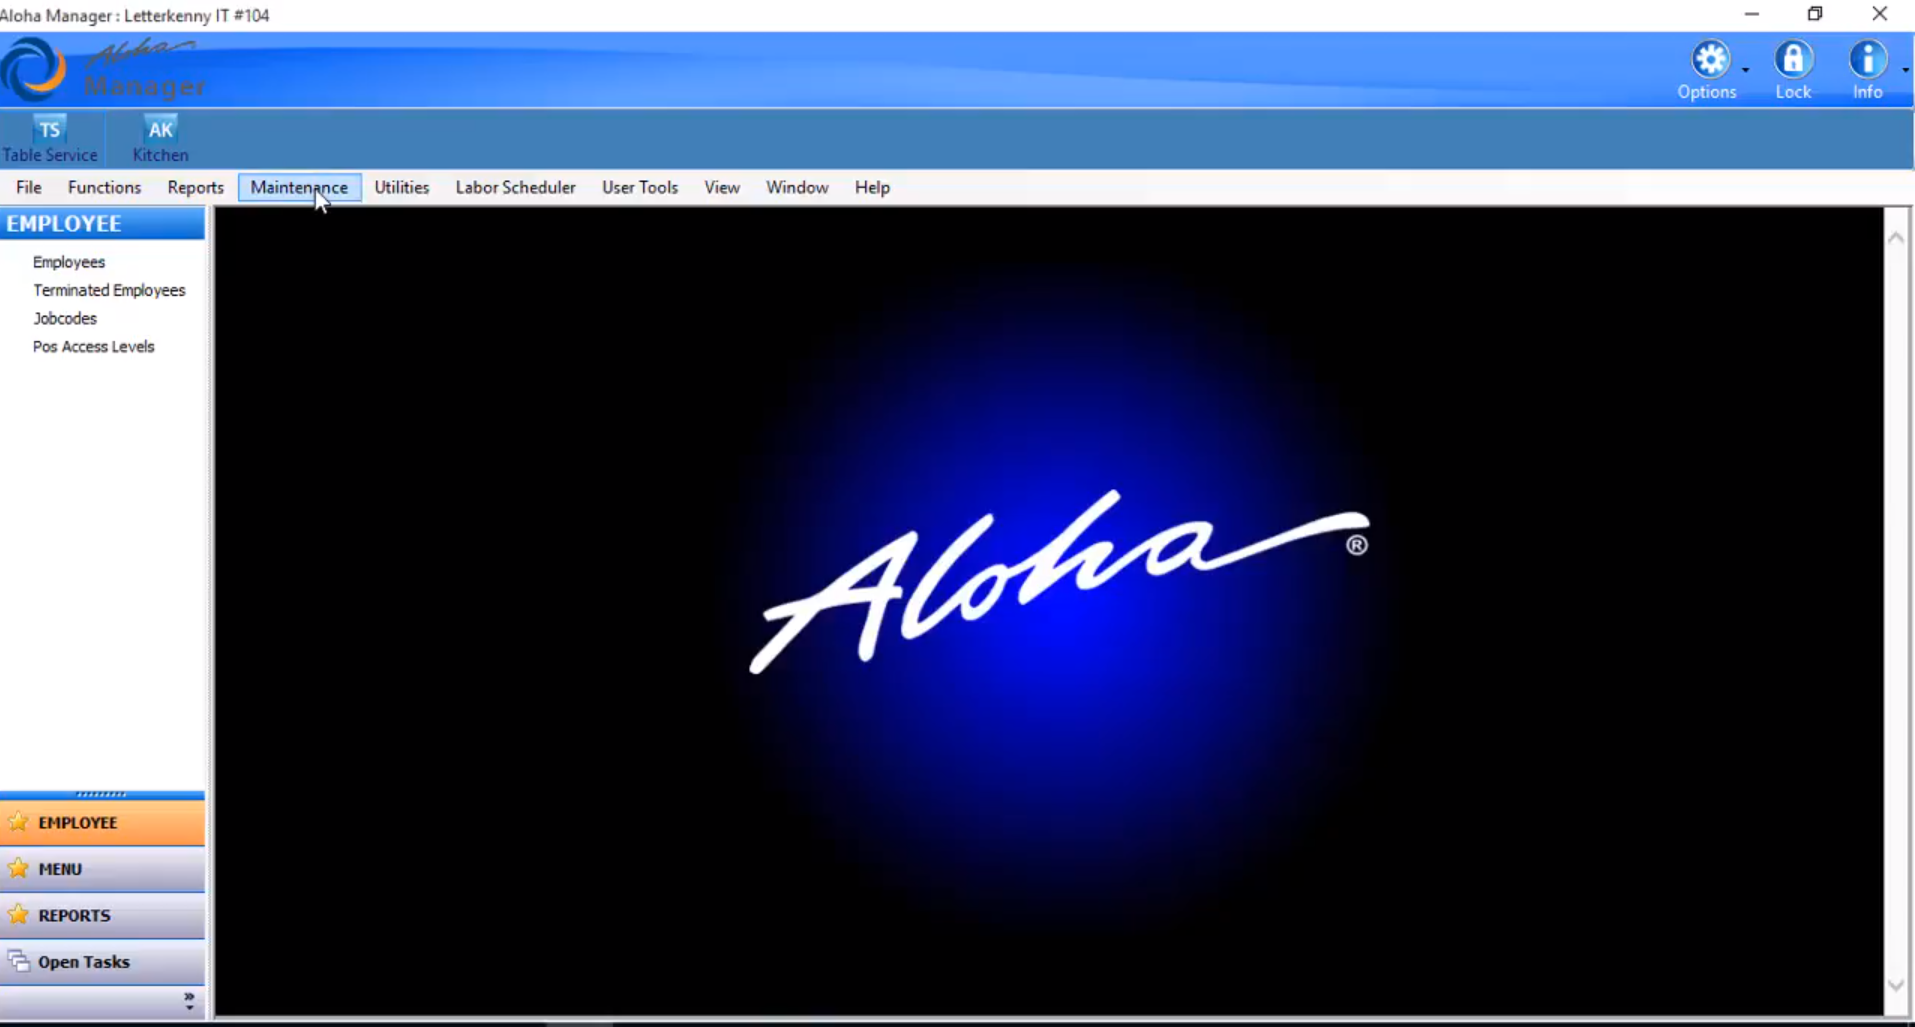Close the Aloha Manager window
The width and height of the screenshot is (1915, 1027).
click(1880, 14)
